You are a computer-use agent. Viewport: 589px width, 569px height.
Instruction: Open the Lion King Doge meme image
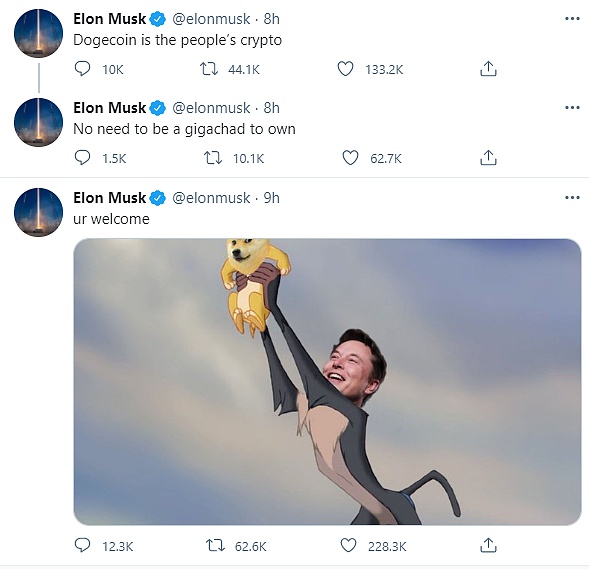pyautogui.click(x=327, y=382)
